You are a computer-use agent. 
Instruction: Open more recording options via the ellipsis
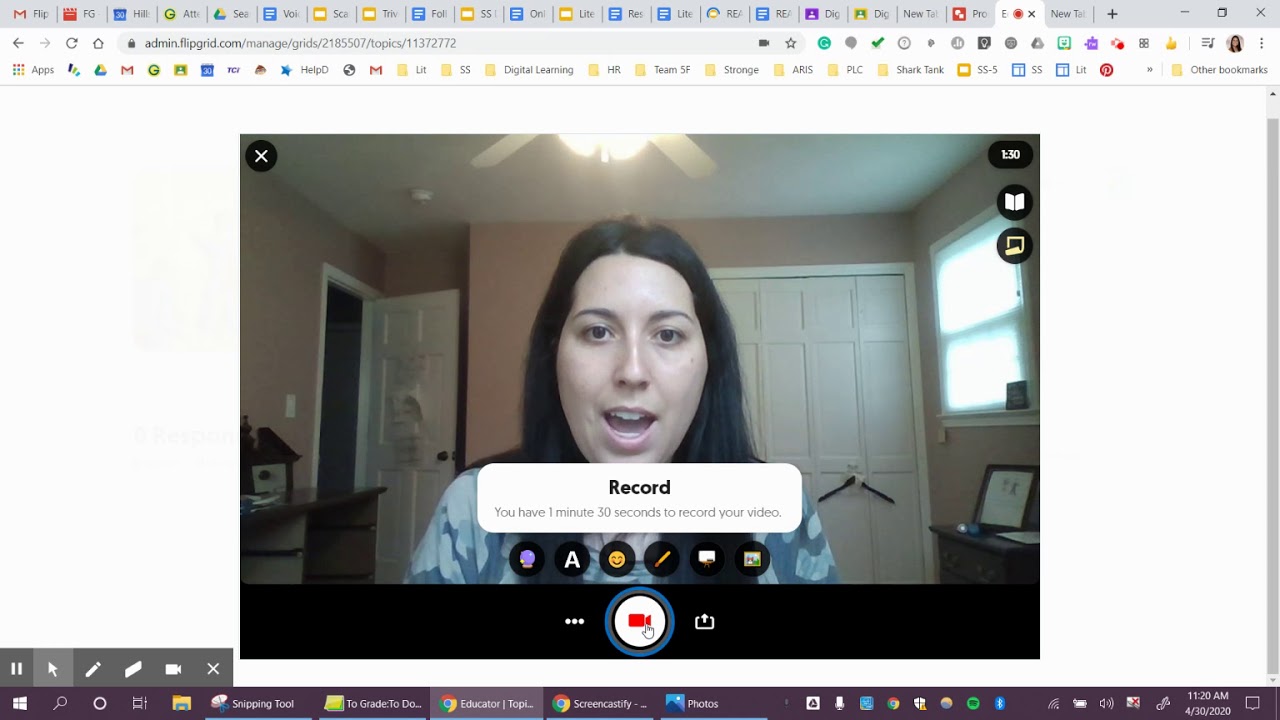click(575, 621)
